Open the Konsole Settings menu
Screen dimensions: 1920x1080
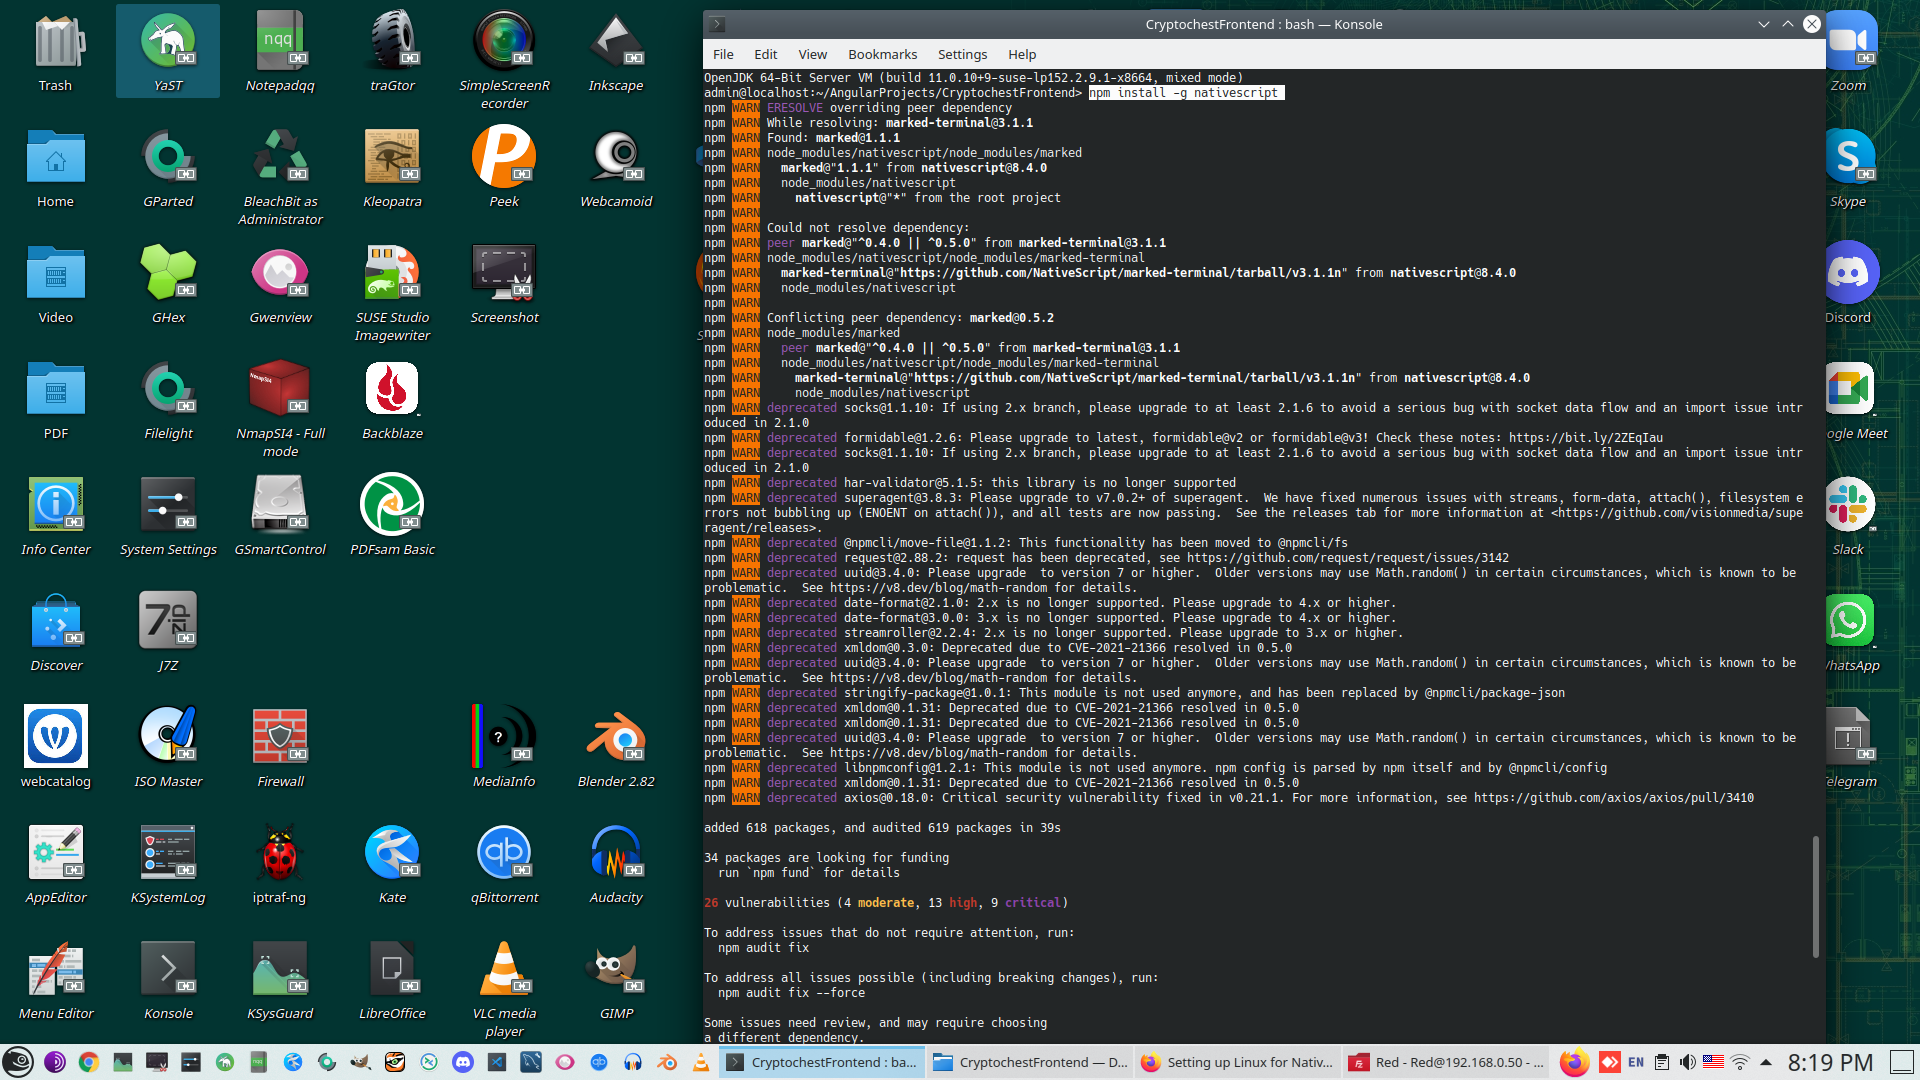point(962,54)
